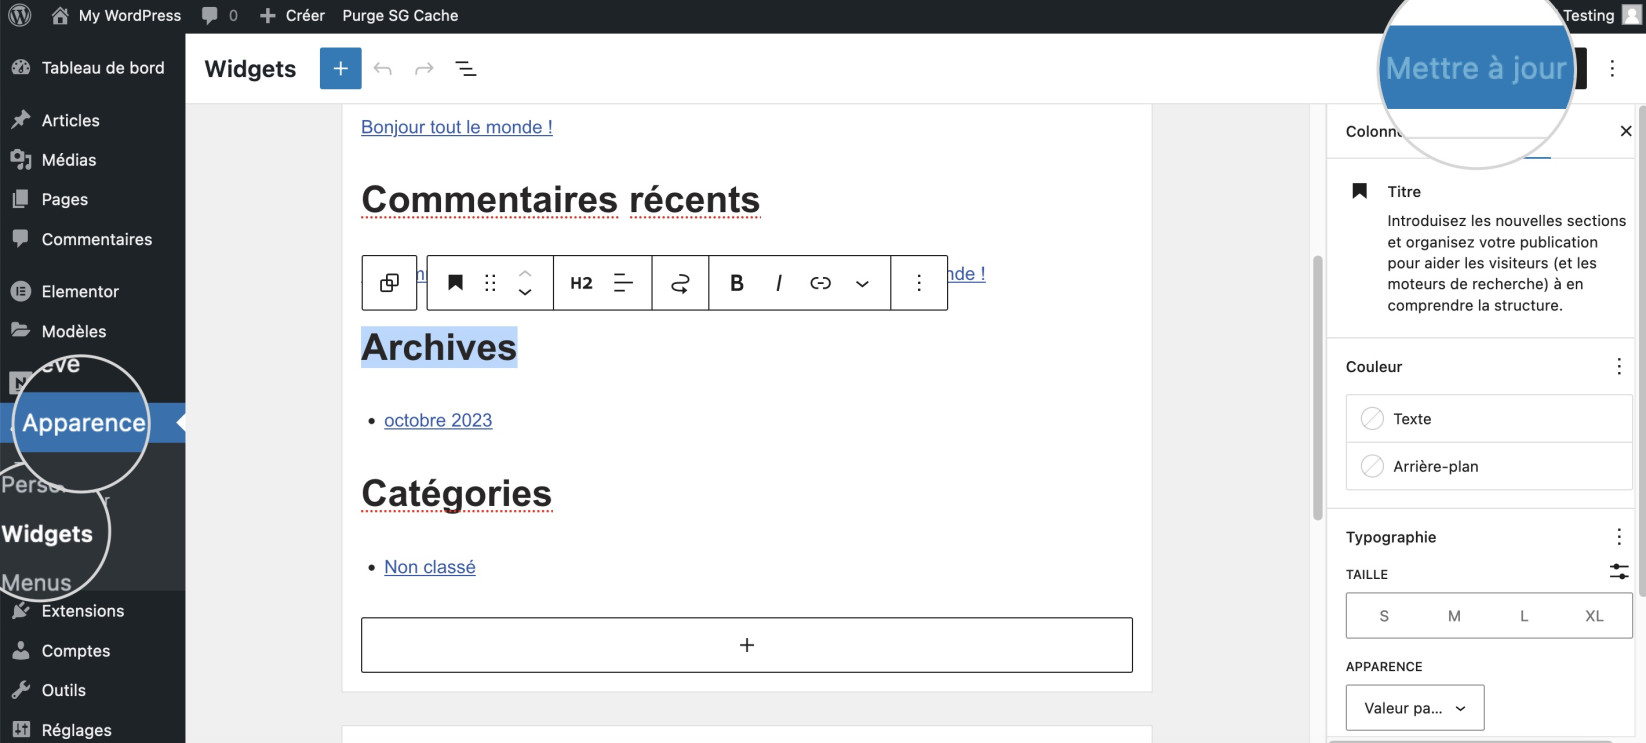
Task: Click the add block plus appender
Action: [x=747, y=645]
